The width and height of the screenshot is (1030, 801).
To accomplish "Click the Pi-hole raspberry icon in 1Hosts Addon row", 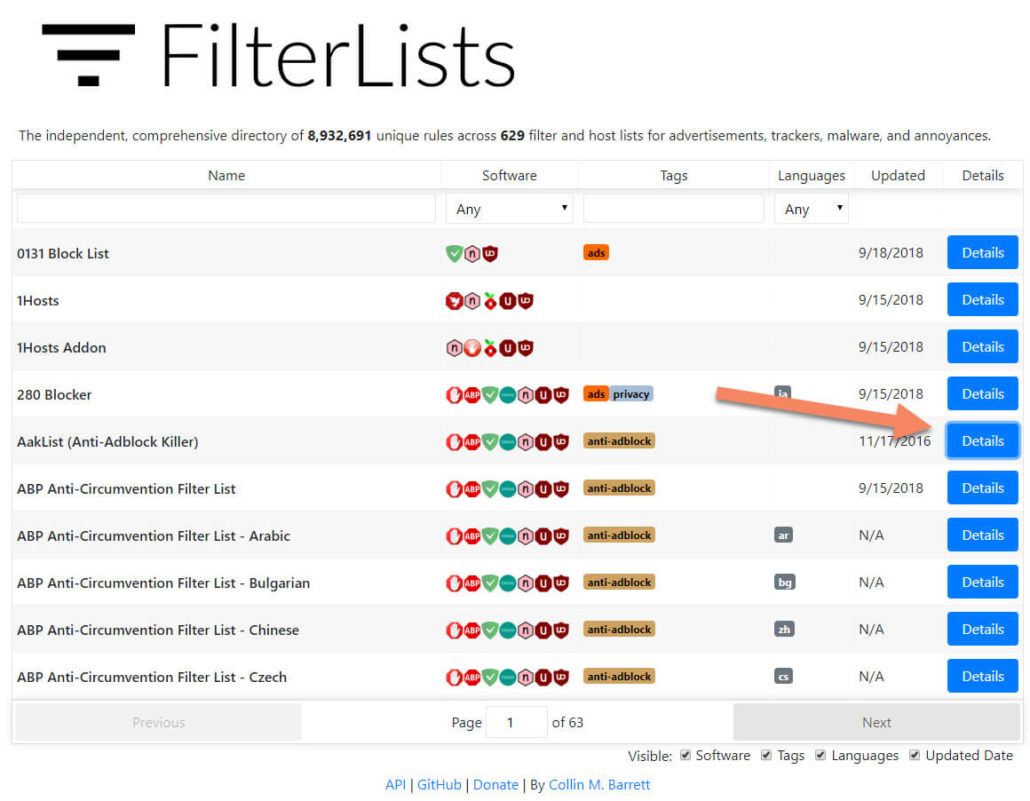I will 489,348.
